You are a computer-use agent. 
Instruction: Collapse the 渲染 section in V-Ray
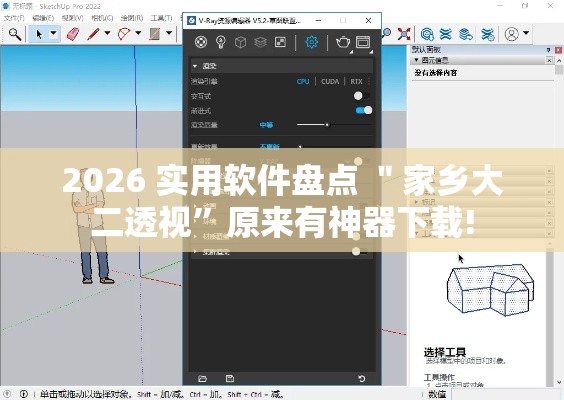[195, 66]
